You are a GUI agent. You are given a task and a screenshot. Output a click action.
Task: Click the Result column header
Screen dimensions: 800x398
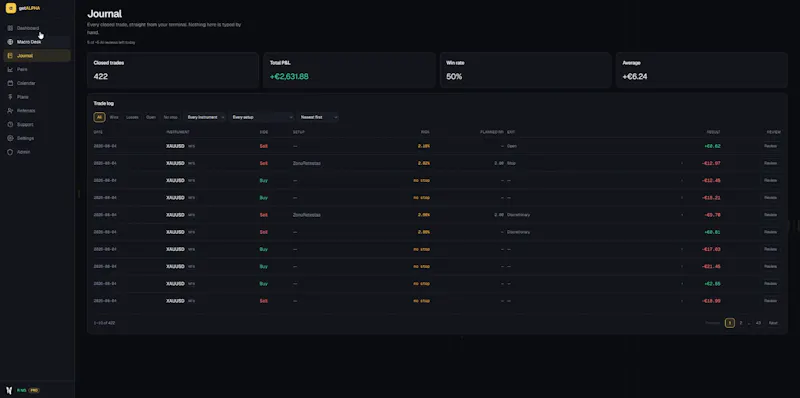click(x=713, y=132)
